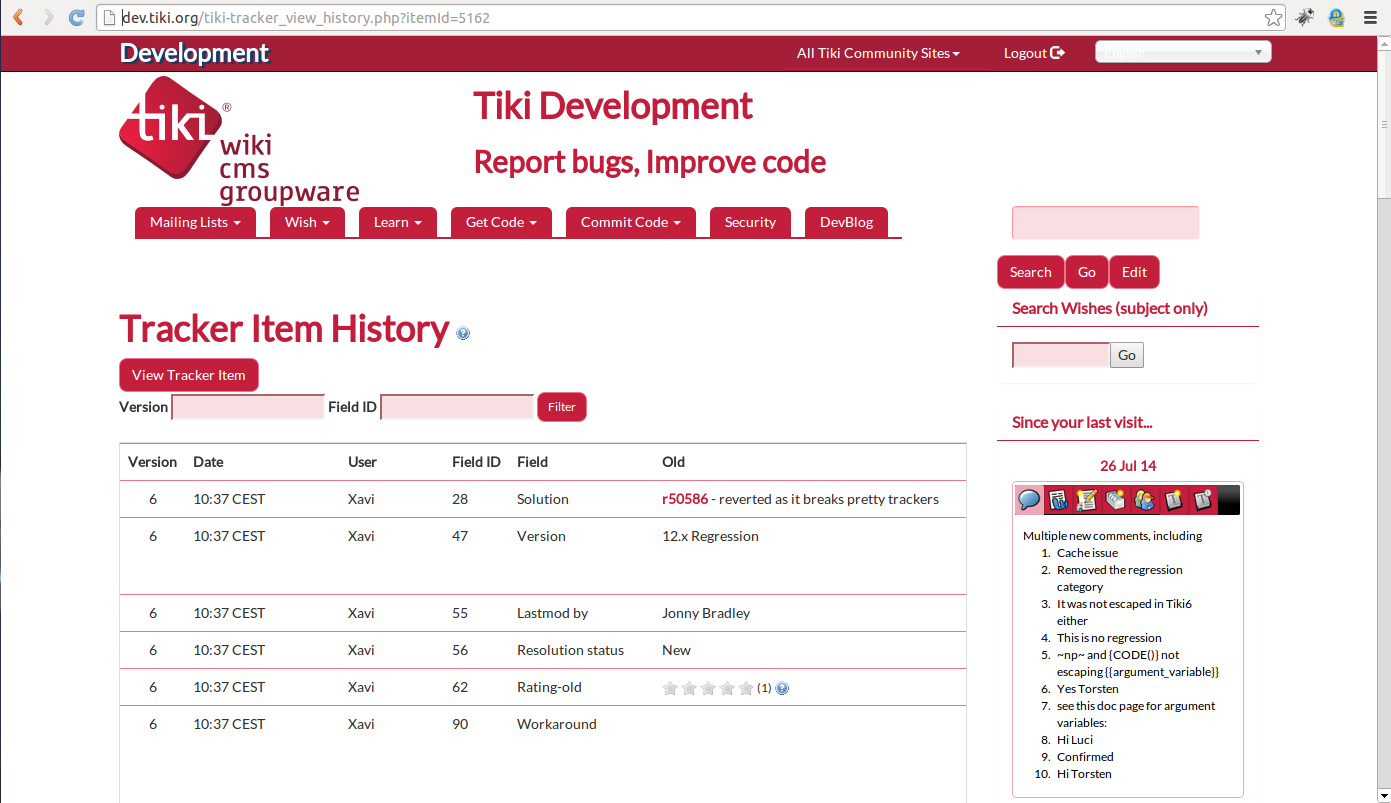The width and height of the screenshot is (1391, 803).
Task: Open the blue padlock extension icon
Action: pyautogui.click(x=1336, y=17)
